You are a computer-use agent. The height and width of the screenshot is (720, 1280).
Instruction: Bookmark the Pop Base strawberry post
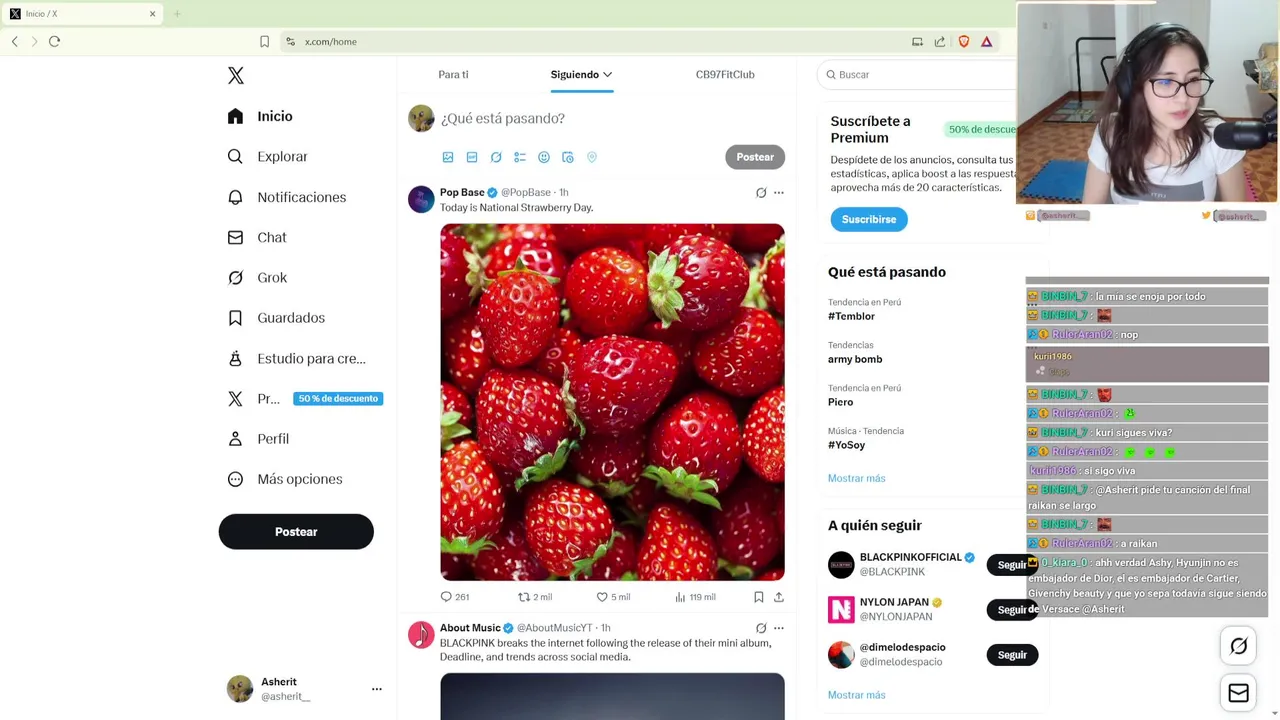(x=759, y=597)
